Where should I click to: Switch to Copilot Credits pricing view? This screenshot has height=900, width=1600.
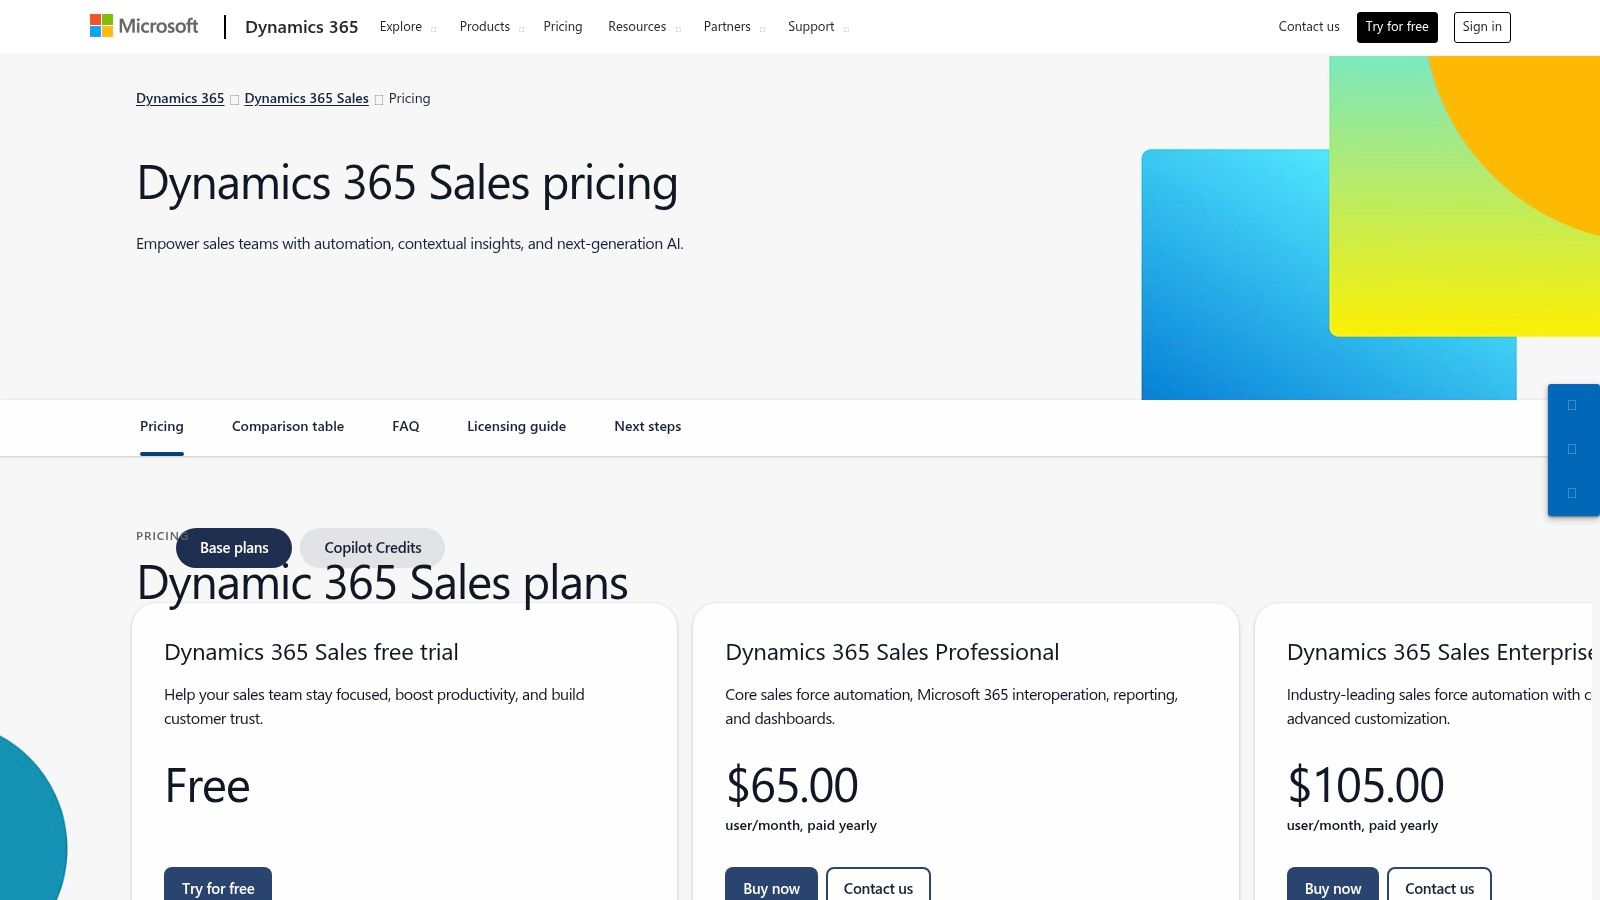tap(372, 547)
